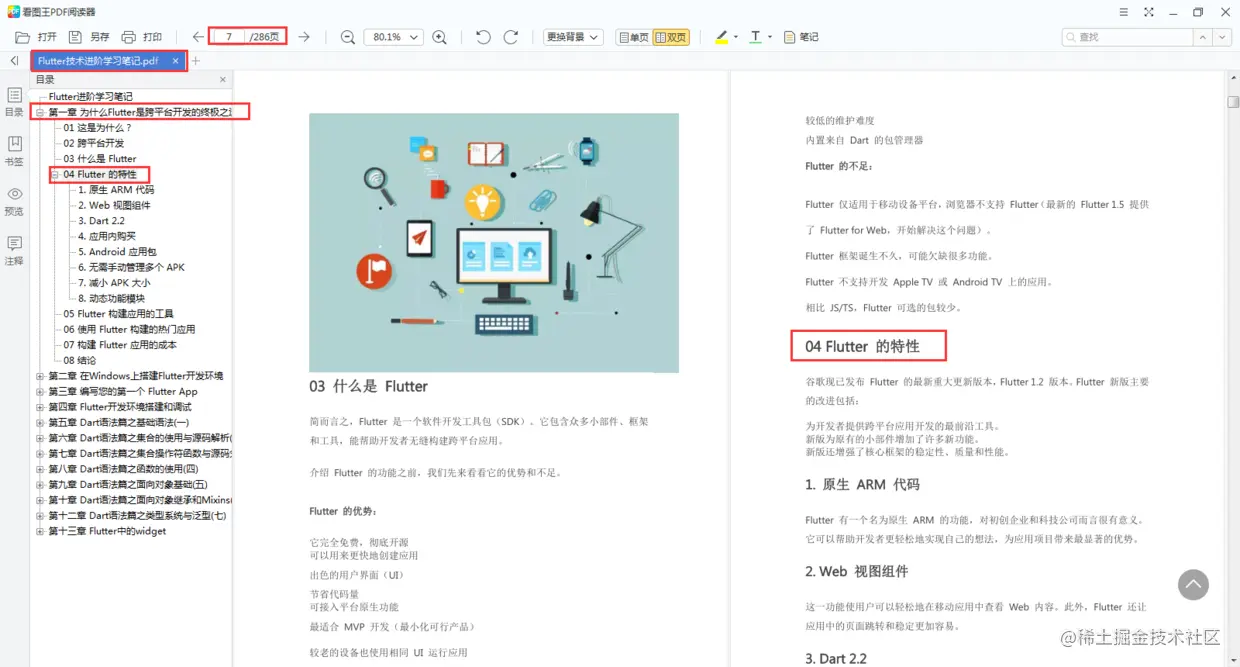Screen dimensions: 1240x667
Task: Switch to 双页 double-page view
Action: pyautogui.click(x=671, y=37)
